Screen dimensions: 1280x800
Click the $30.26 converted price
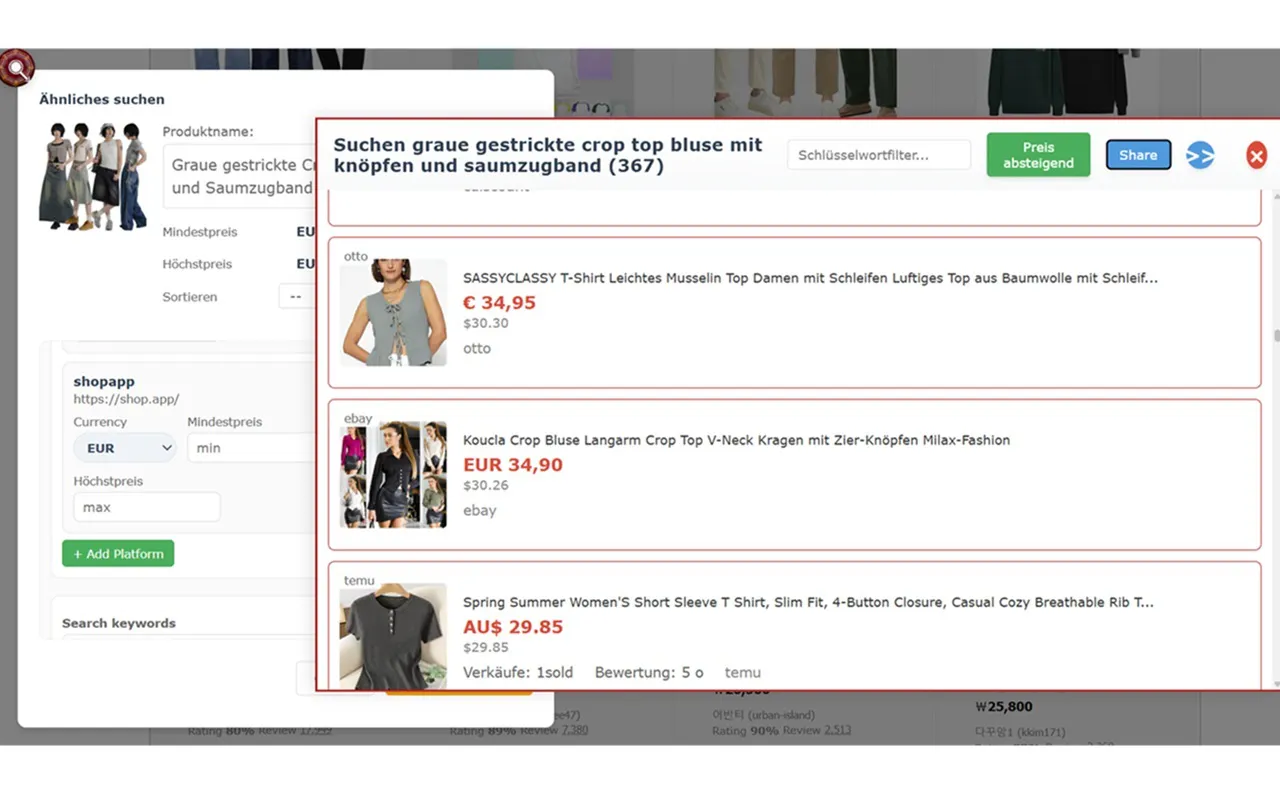point(486,485)
